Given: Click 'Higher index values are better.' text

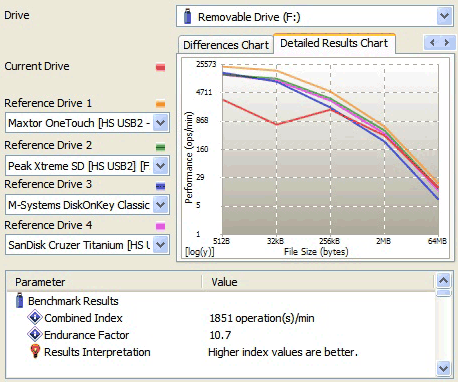Looking at the screenshot, I should [x=283, y=352].
